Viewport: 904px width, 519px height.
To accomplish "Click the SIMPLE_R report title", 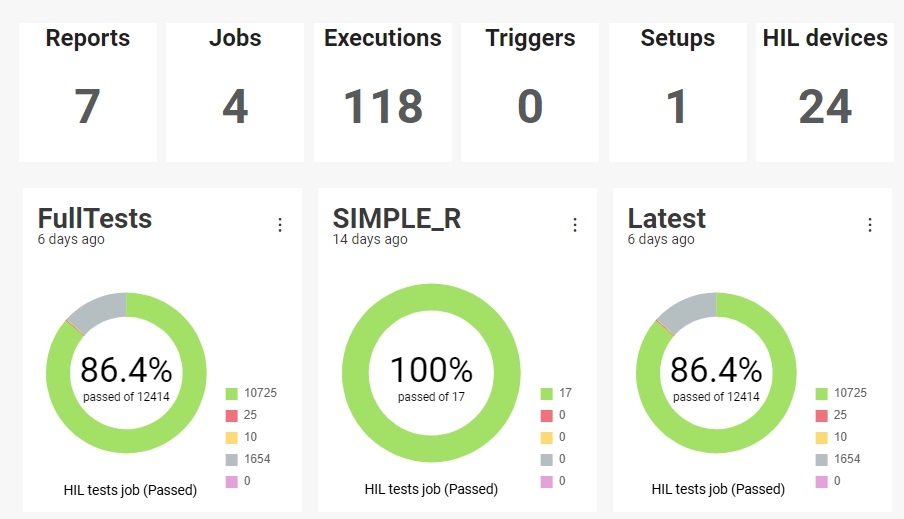I will point(397,219).
